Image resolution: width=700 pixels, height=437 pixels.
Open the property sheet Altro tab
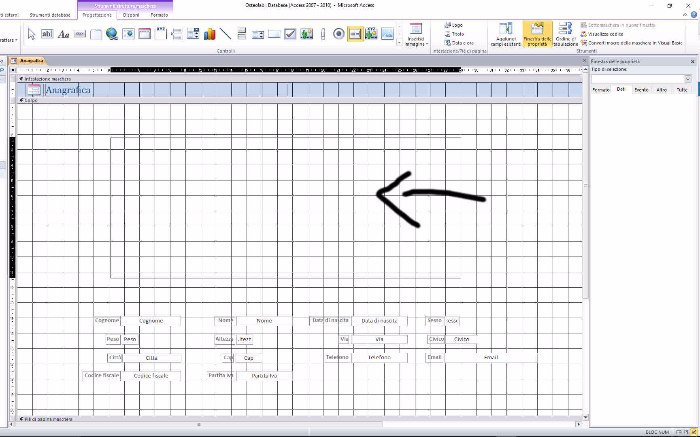pos(662,90)
